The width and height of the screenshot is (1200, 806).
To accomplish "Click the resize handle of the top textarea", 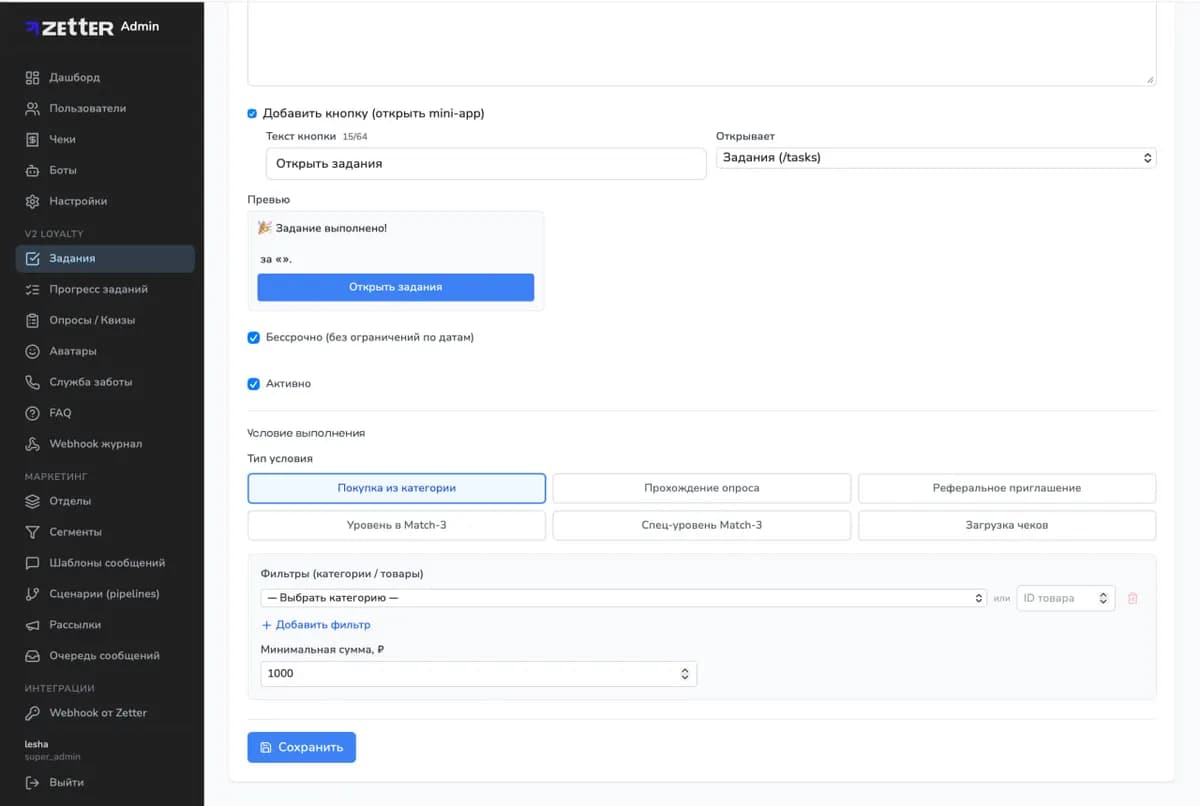I will pyautogui.click(x=1150, y=79).
